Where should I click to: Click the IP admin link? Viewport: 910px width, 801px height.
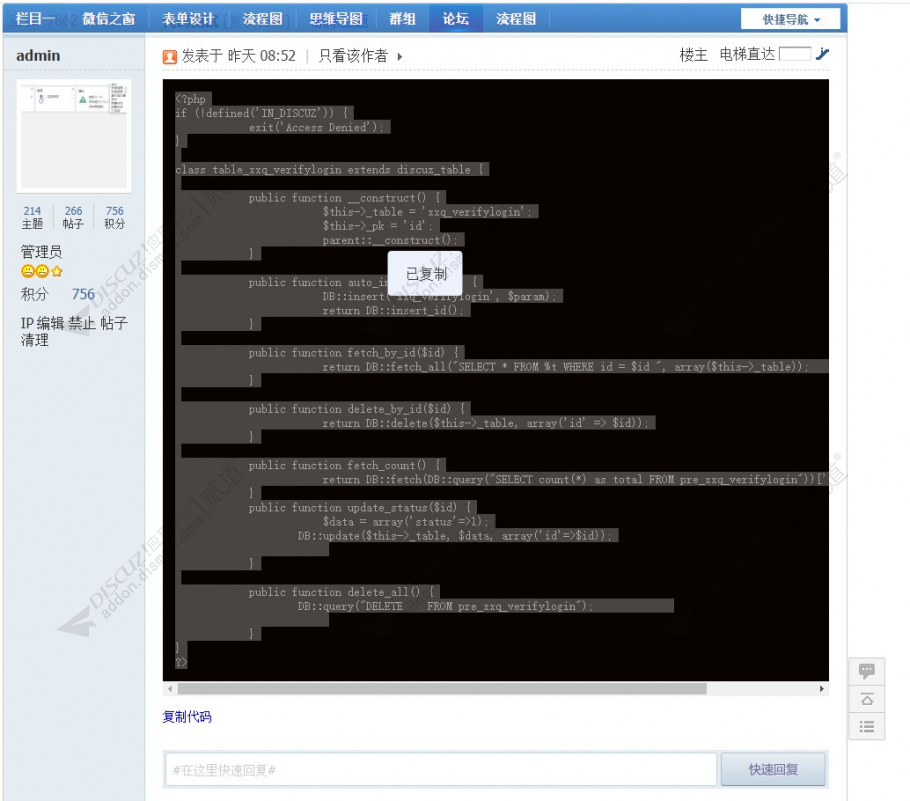tap(27, 323)
